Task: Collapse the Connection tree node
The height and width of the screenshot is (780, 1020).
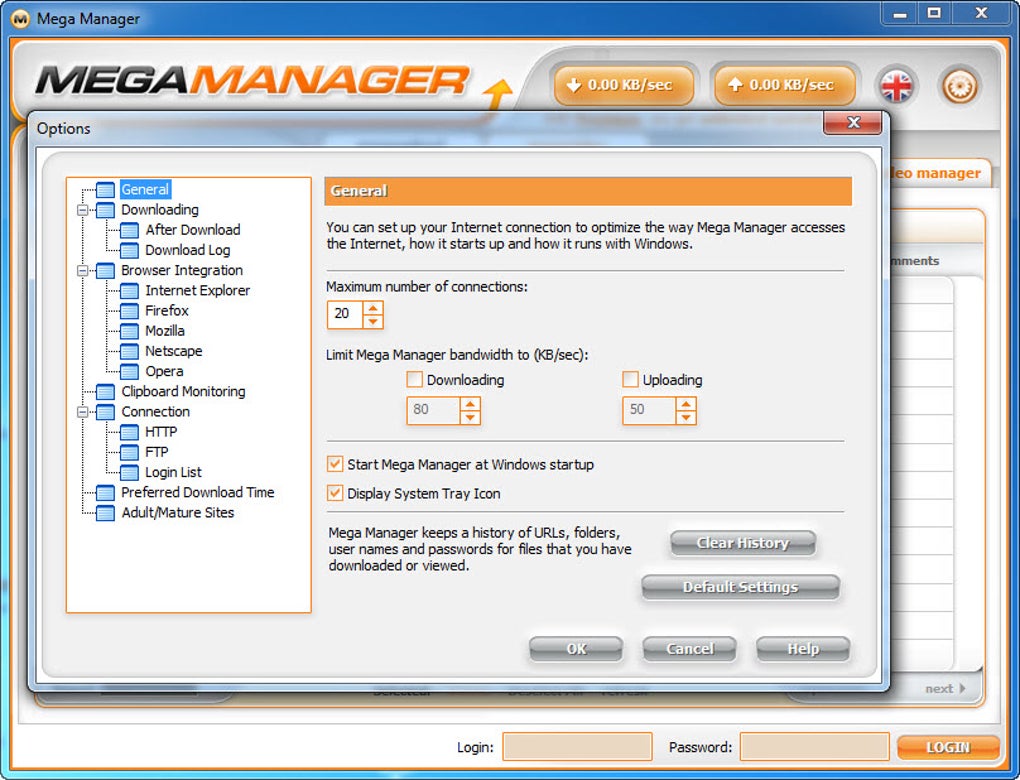Action: click(83, 412)
